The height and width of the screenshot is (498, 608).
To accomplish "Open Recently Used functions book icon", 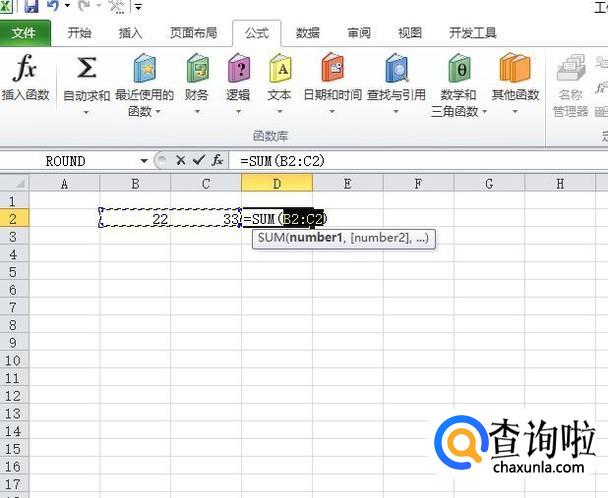I will (144, 68).
